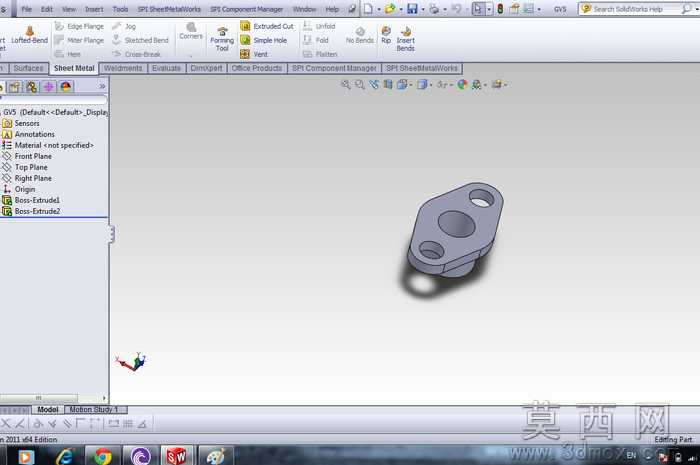
Task: Open the Motion Study 1 tab
Action: (x=93, y=410)
